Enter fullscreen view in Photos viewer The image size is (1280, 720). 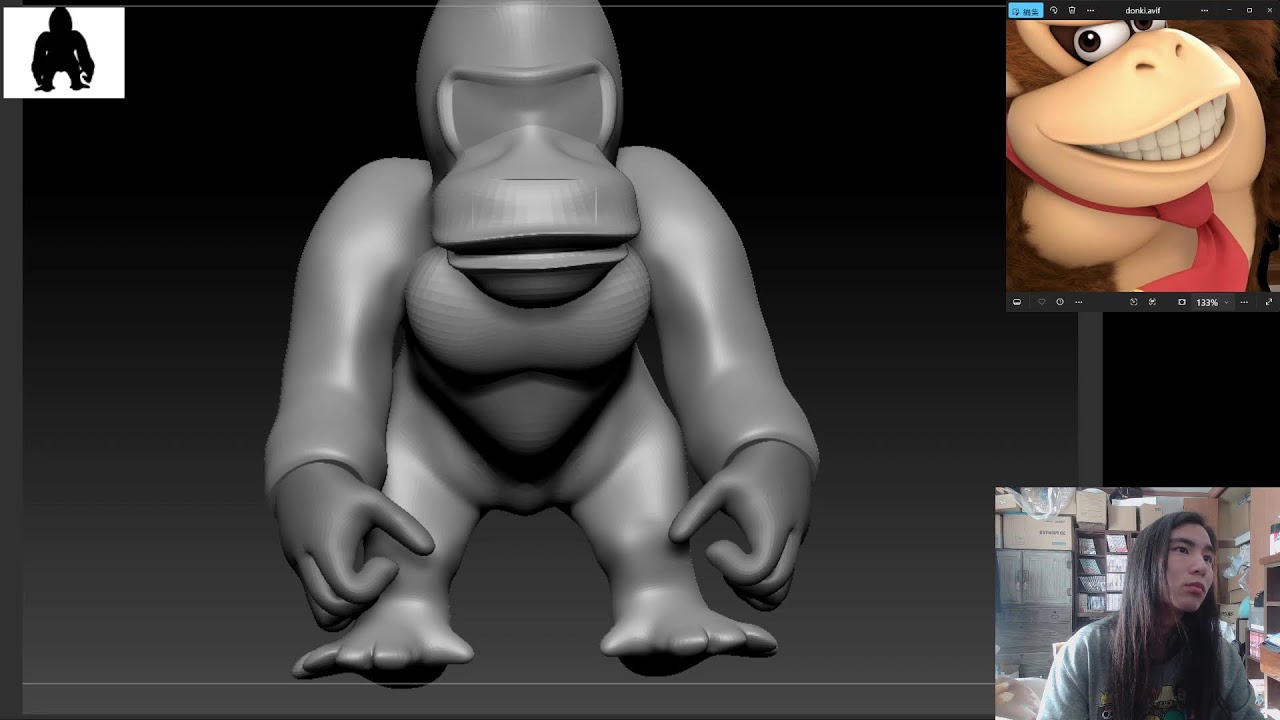click(1269, 302)
